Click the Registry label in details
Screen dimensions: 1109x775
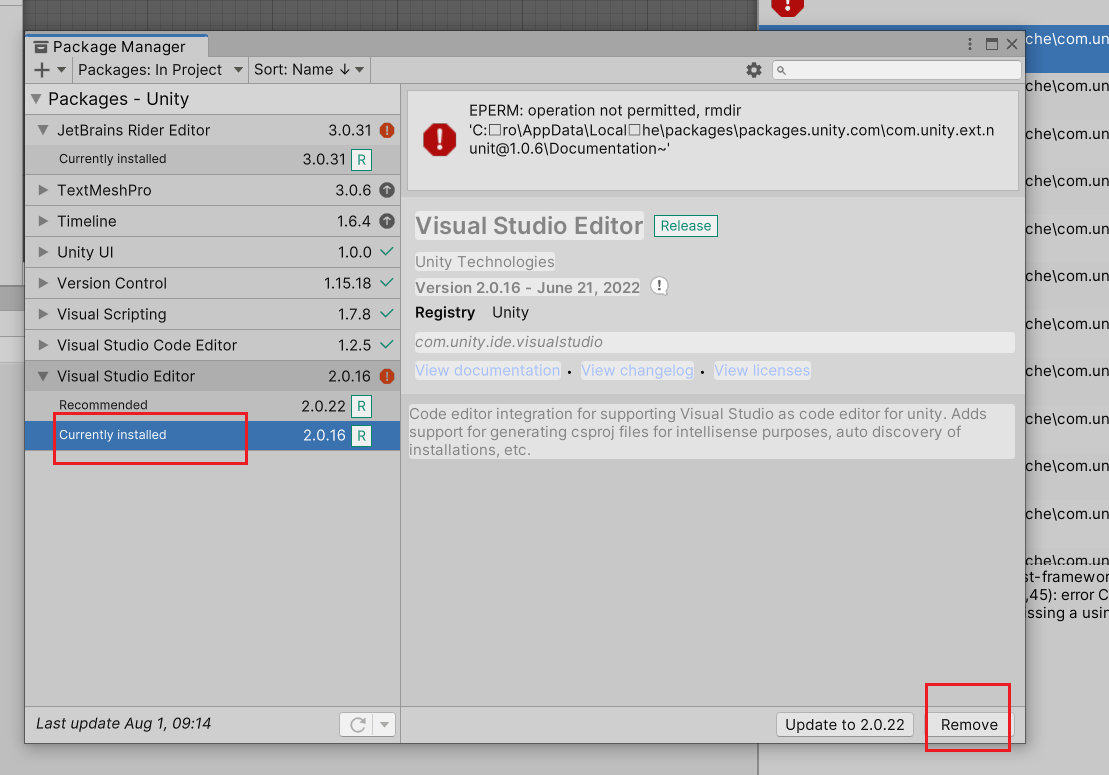[x=445, y=313]
